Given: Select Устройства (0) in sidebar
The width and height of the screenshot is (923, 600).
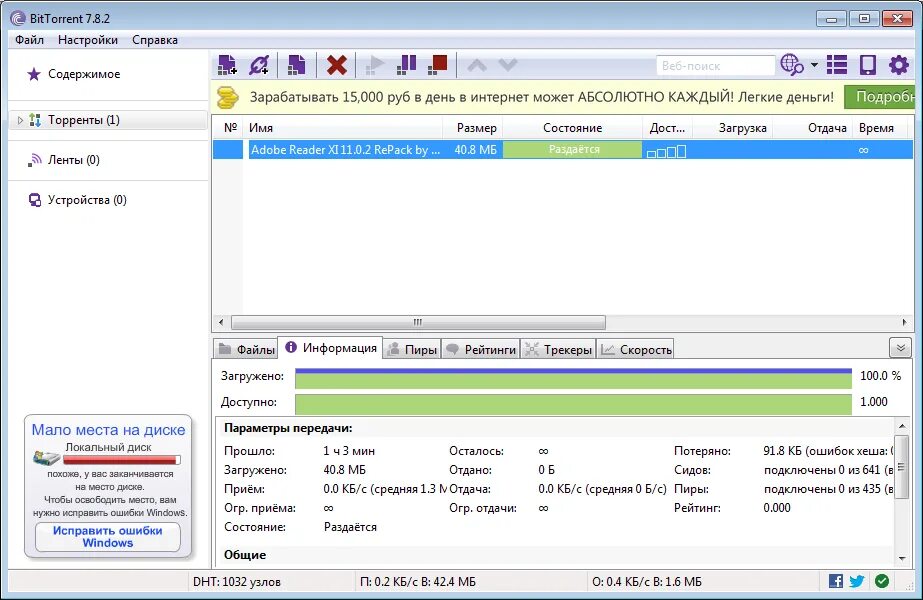Looking at the screenshot, I should point(87,200).
